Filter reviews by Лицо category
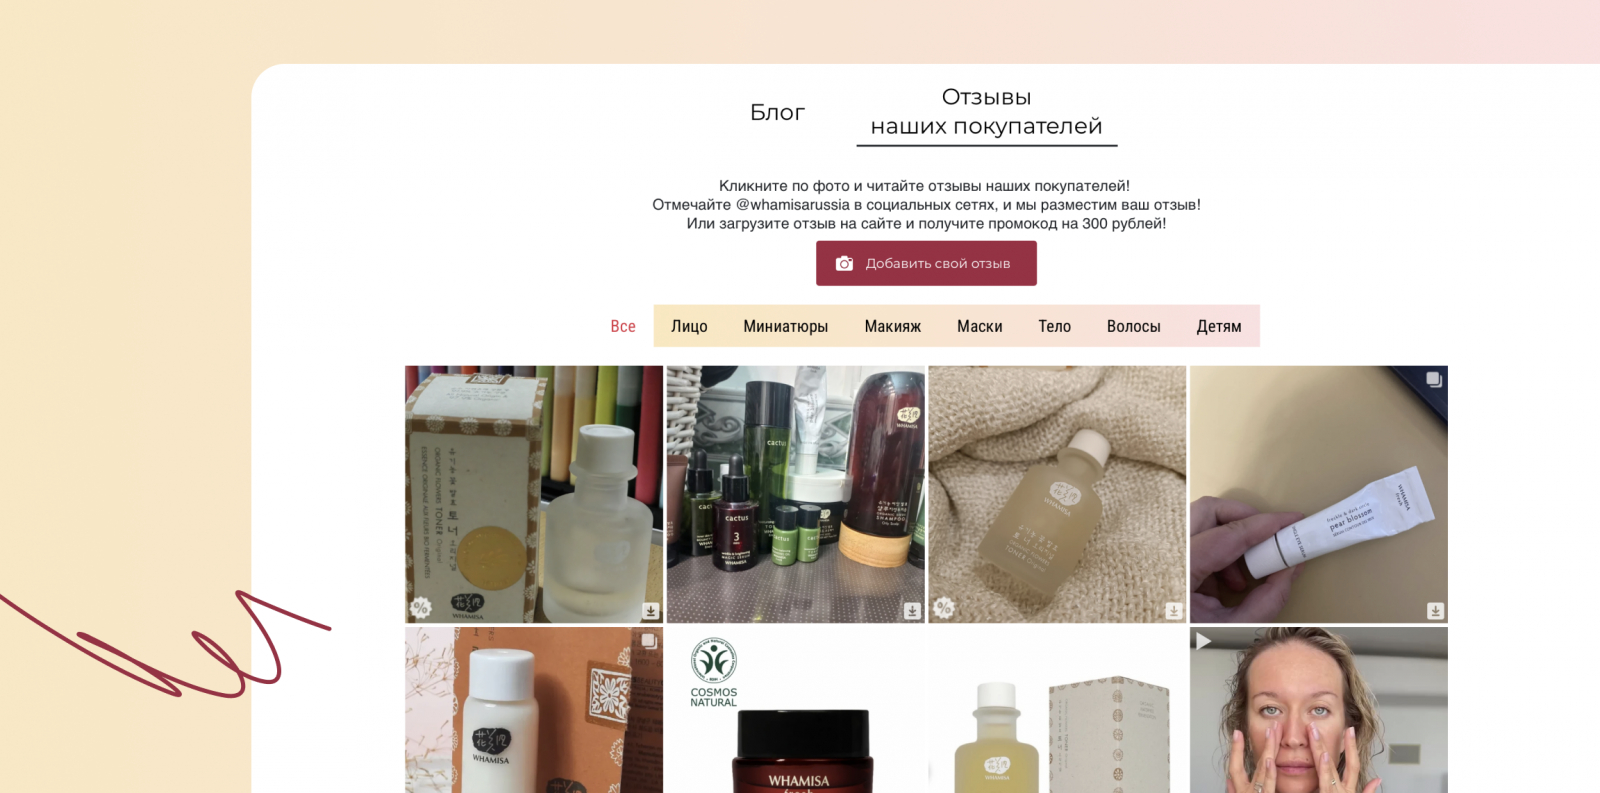The width and height of the screenshot is (1600, 793). click(689, 326)
